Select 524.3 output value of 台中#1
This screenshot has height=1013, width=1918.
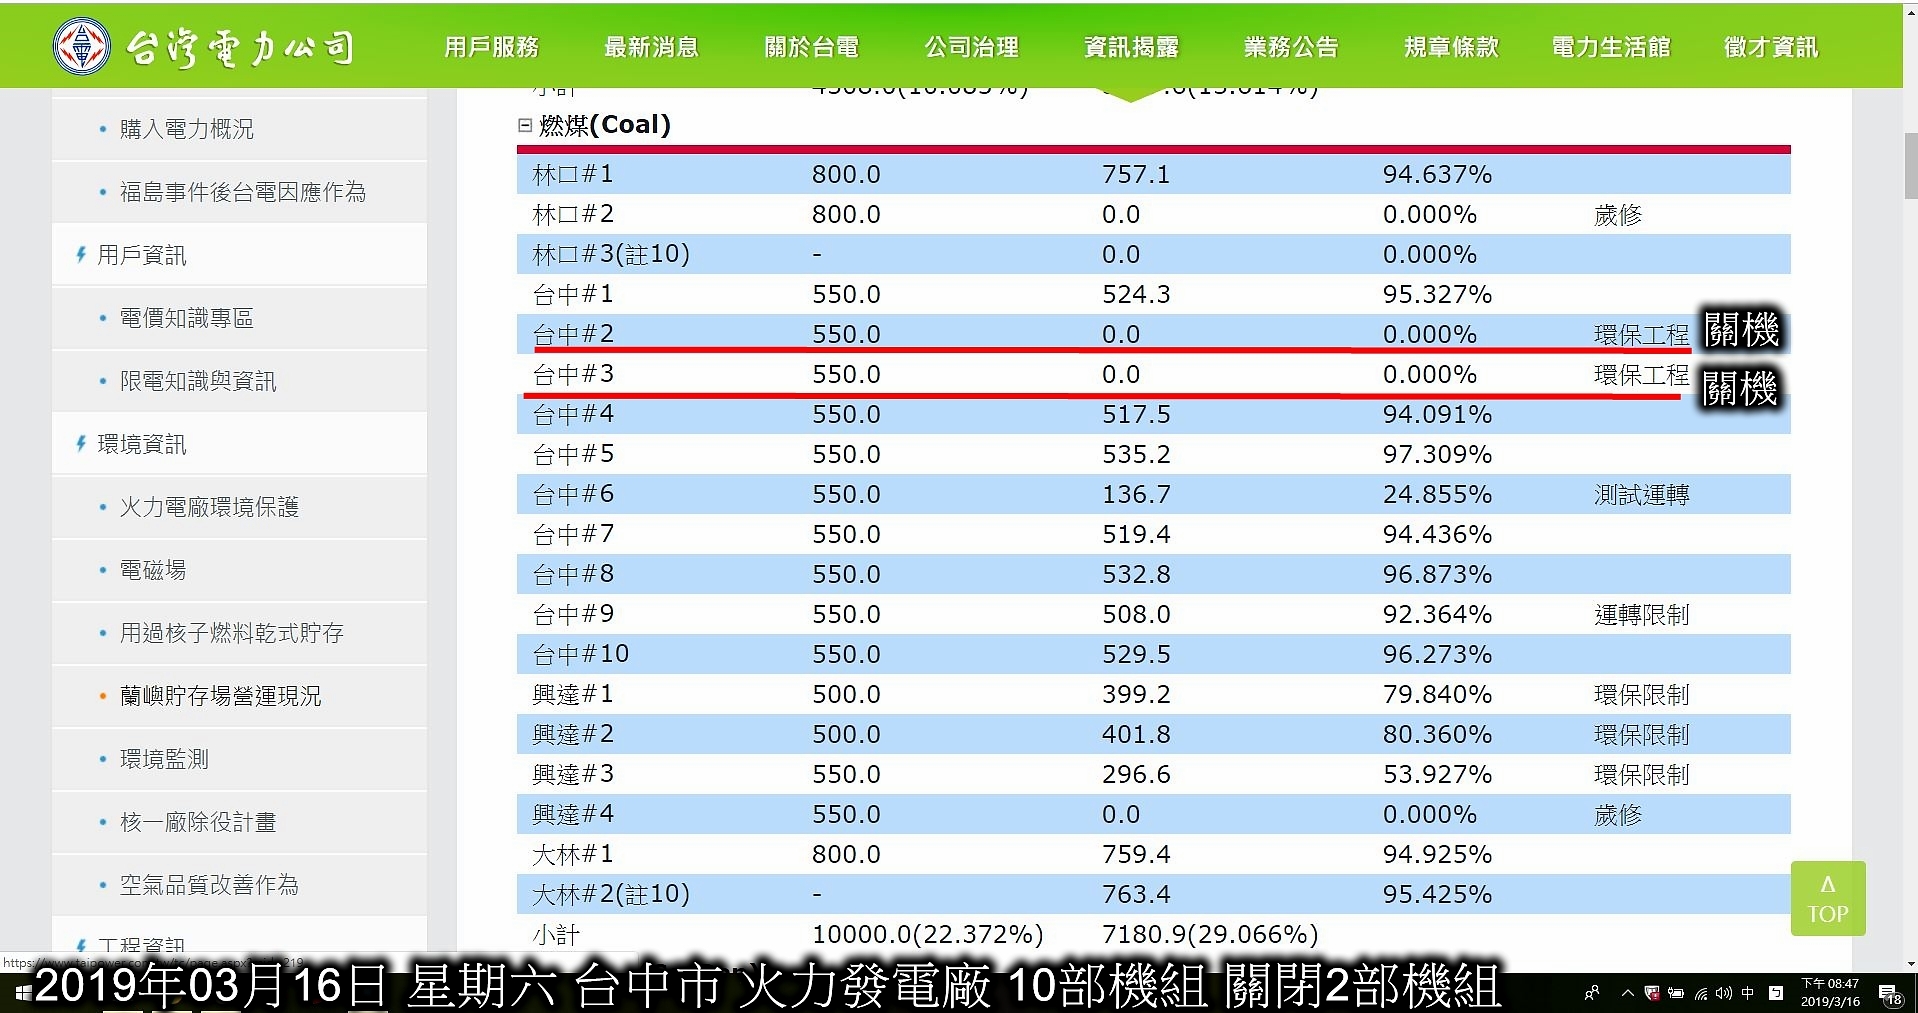(1136, 294)
